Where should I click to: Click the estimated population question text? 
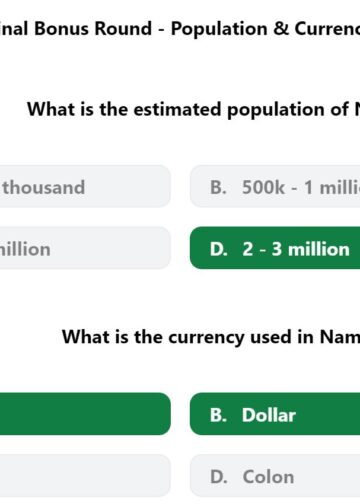pos(193,110)
